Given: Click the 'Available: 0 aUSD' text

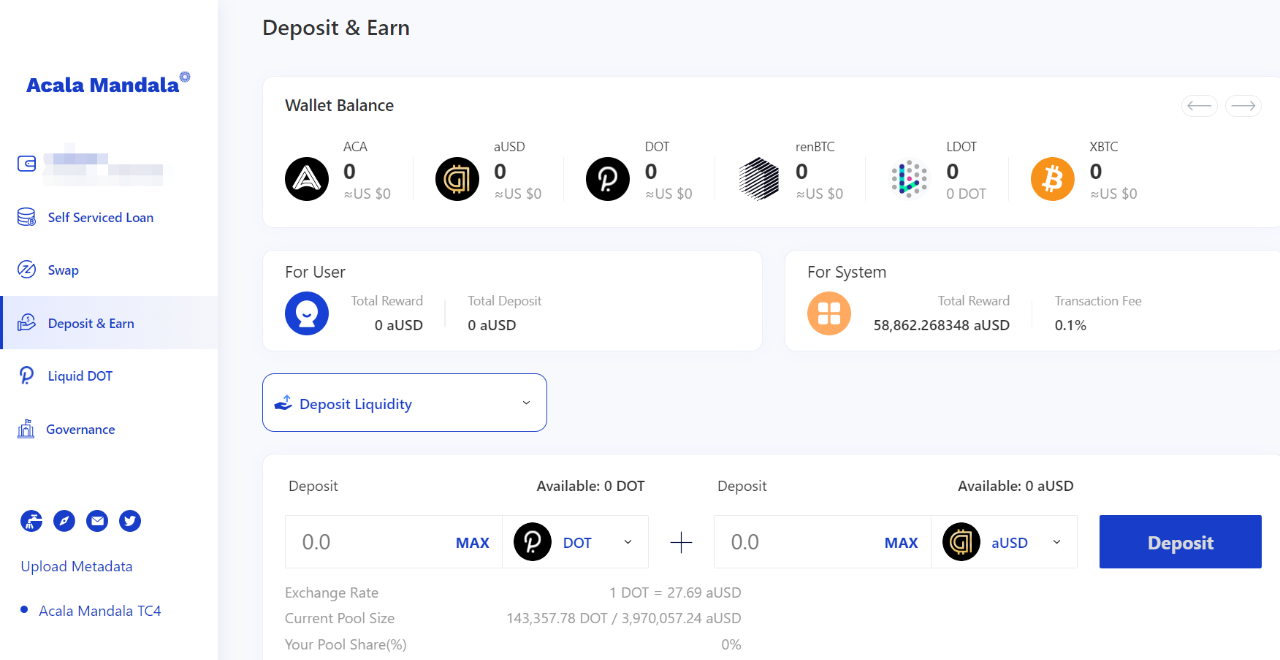Looking at the screenshot, I should point(1015,486).
